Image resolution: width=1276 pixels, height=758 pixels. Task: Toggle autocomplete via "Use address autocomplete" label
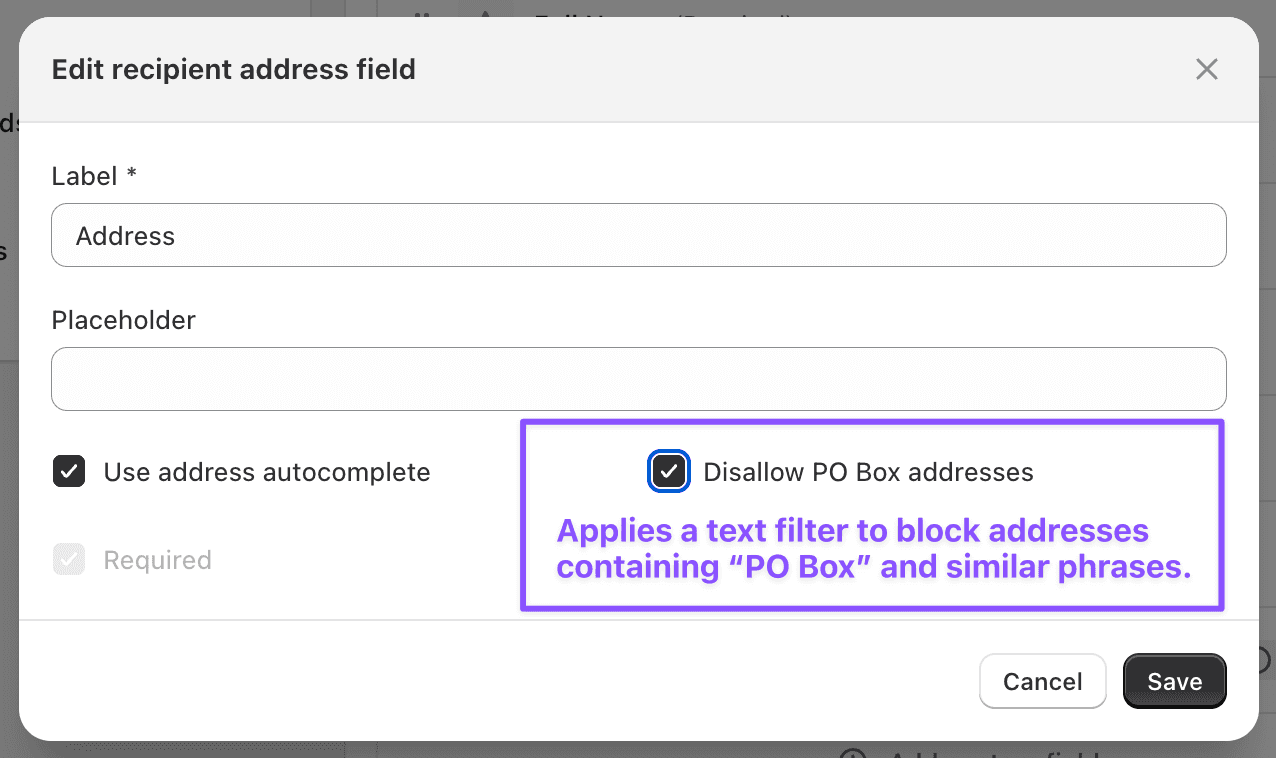[x=267, y=472]
